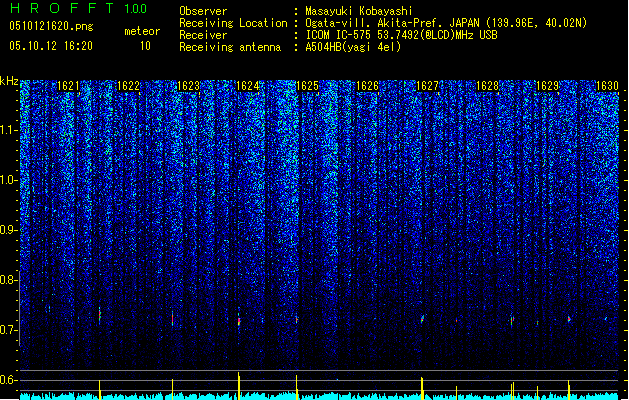
Task: Click the 1625 time marker
Action: point(308,86)
